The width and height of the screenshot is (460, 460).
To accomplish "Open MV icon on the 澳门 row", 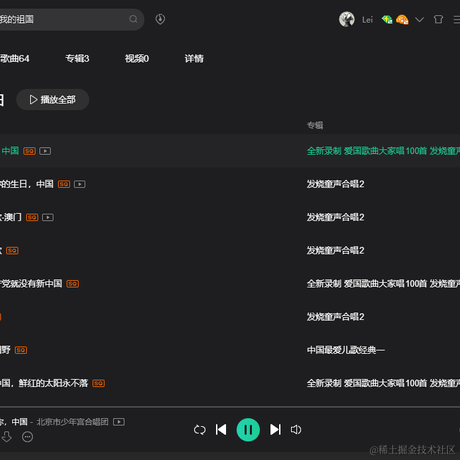I will tap(48, 217).
